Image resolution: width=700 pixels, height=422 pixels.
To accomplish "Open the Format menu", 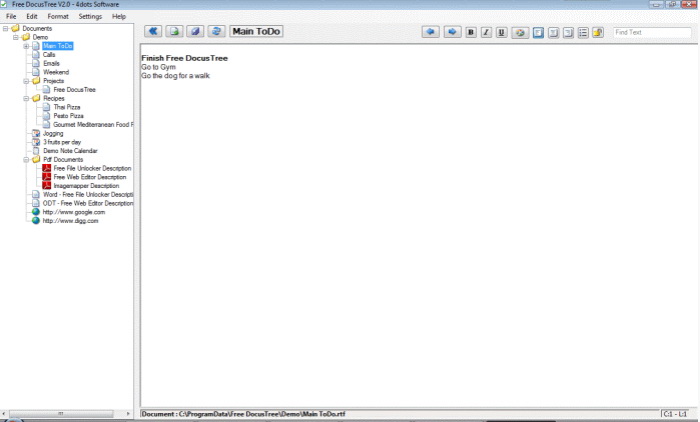I will (x=58, y=16).
